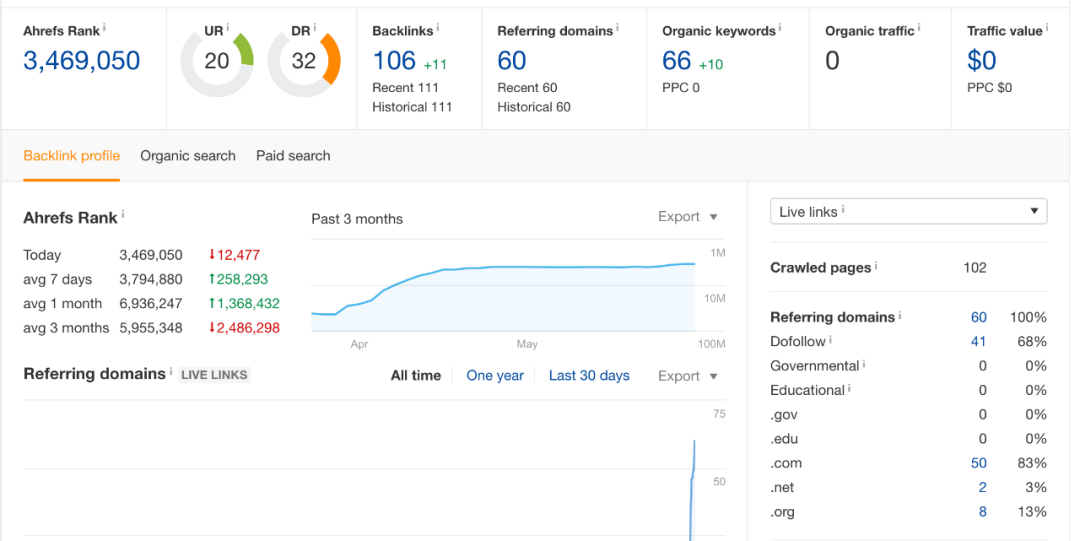Click avg 1 month rank 6,936,247
Image resolution: width=1080 pixels, height=541 pixels.
coord(151,304)
